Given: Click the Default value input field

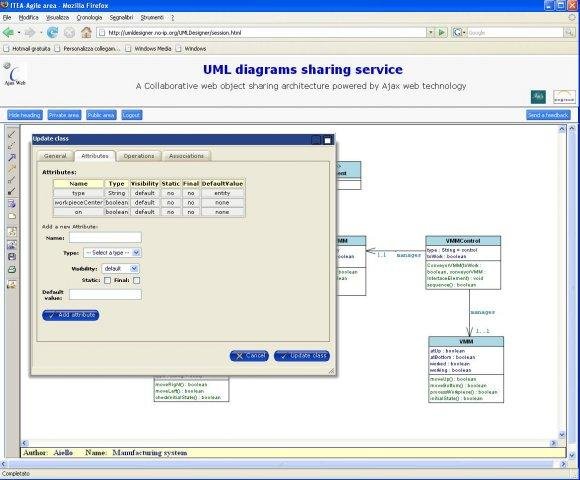Looking at the screenshot, I should 105,294.
